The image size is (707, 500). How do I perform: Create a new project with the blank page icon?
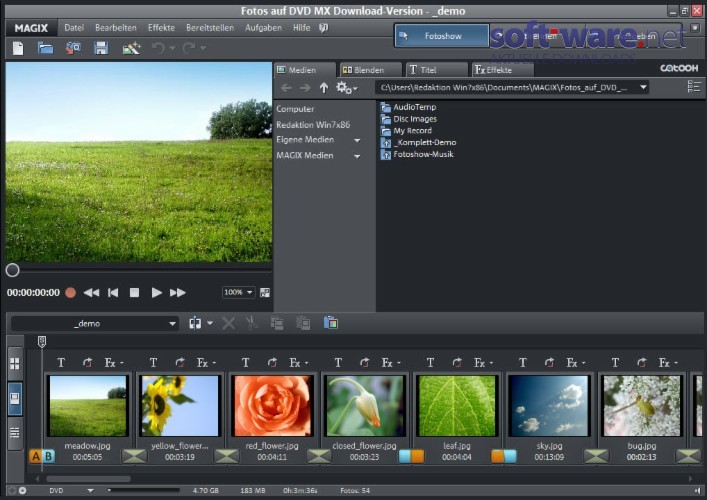click(18, 48)
